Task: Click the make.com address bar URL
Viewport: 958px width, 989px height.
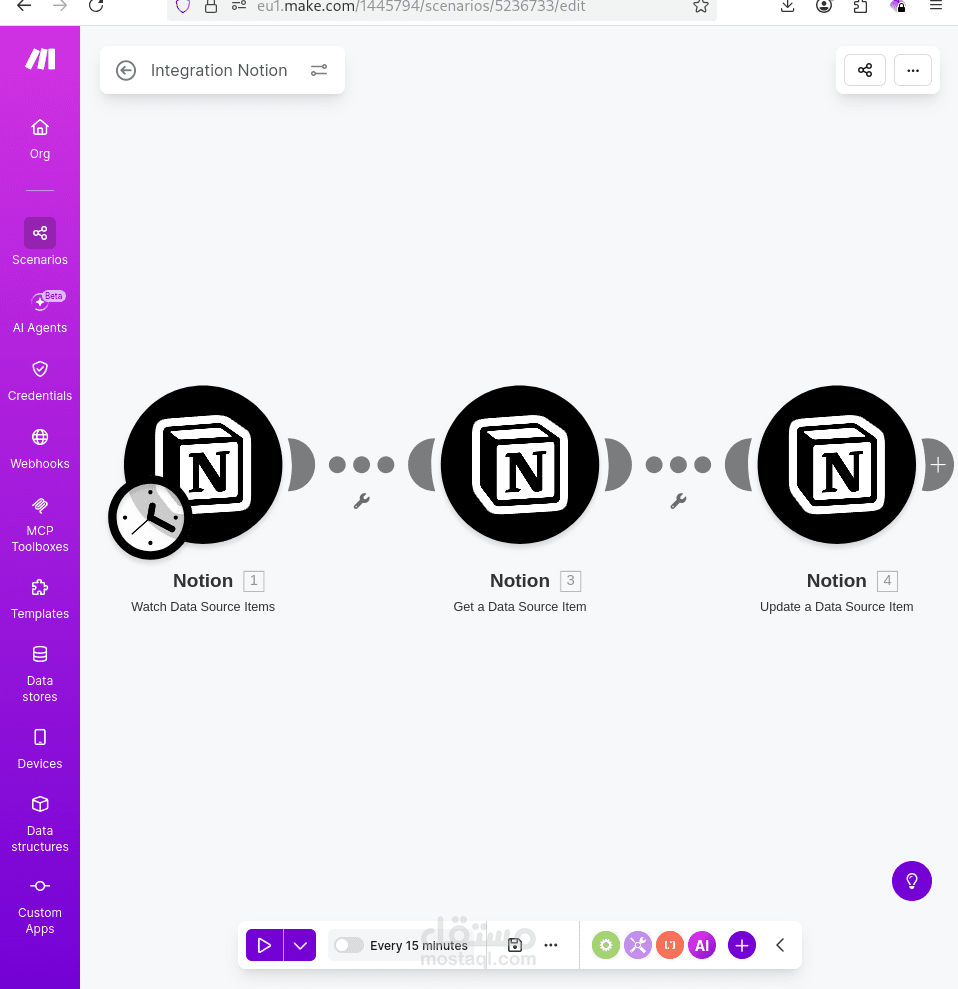Action: 421,6
